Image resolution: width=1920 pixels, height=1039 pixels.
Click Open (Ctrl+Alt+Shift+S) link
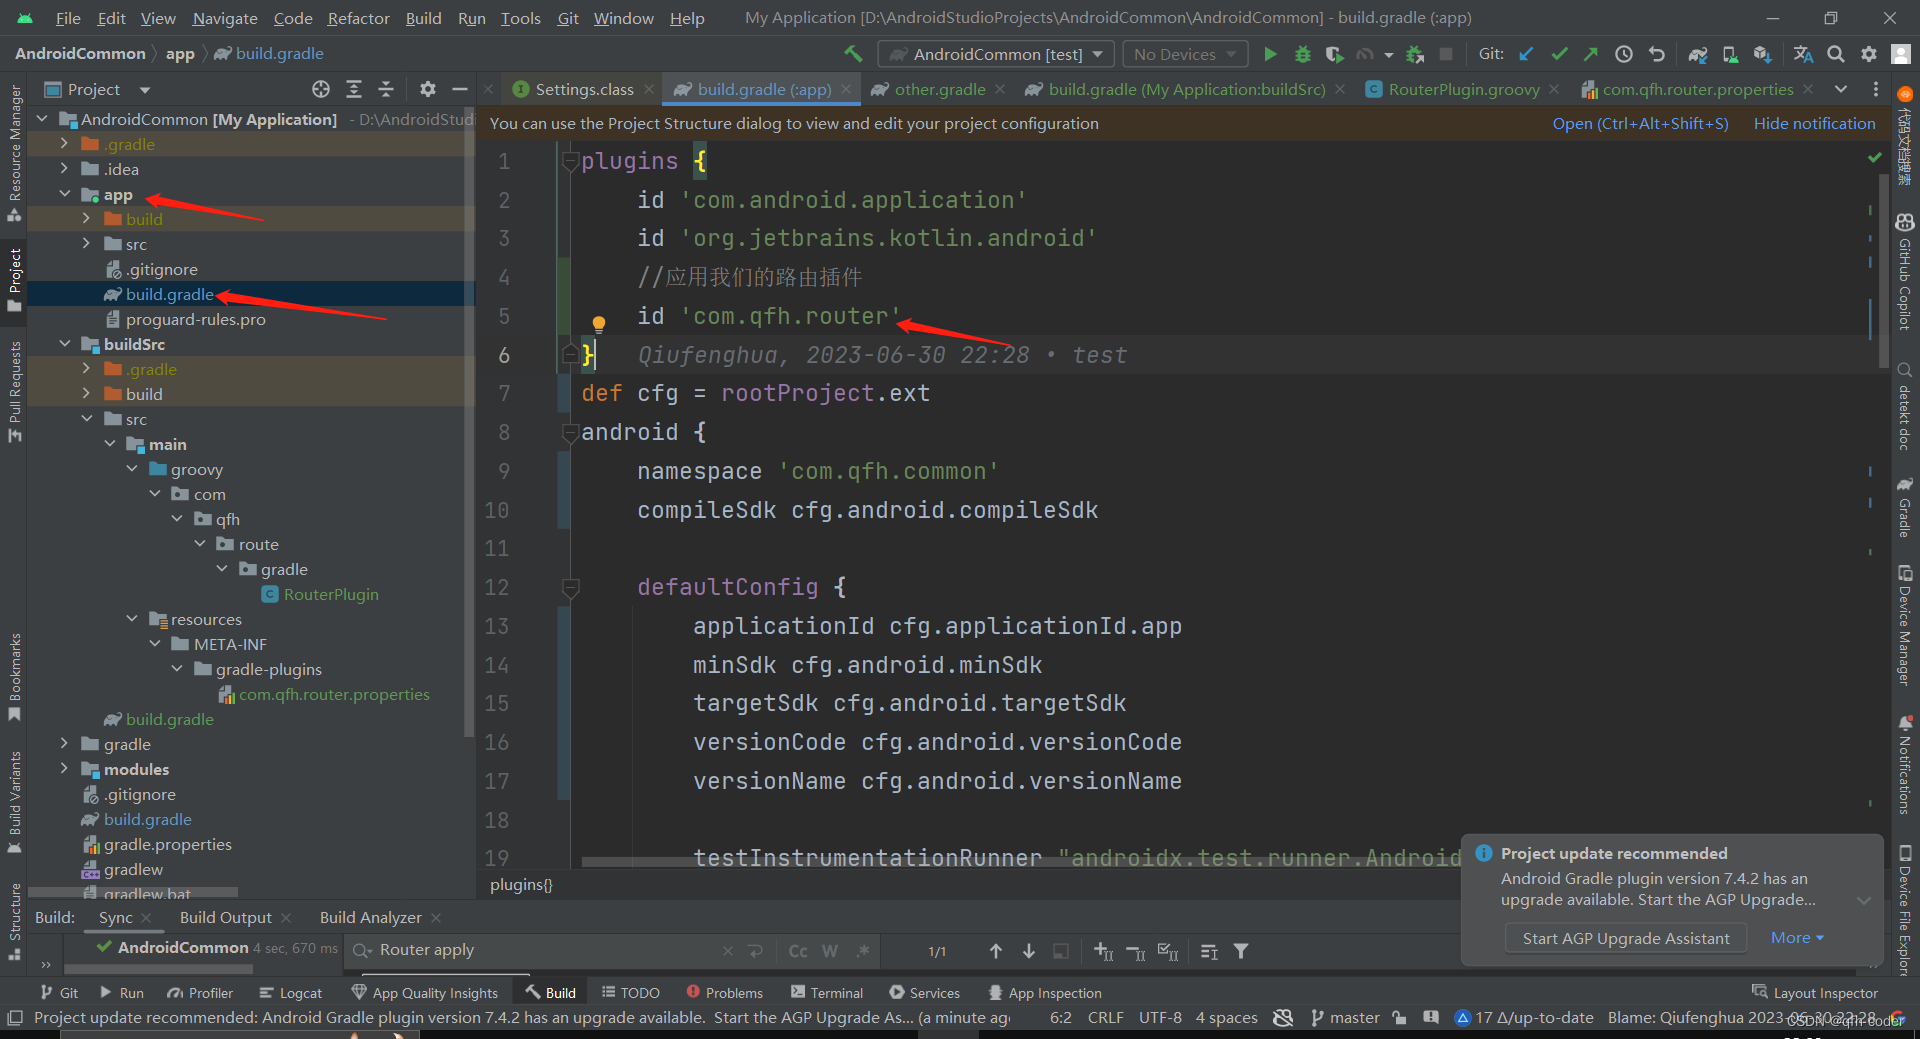click(1640, 123)
